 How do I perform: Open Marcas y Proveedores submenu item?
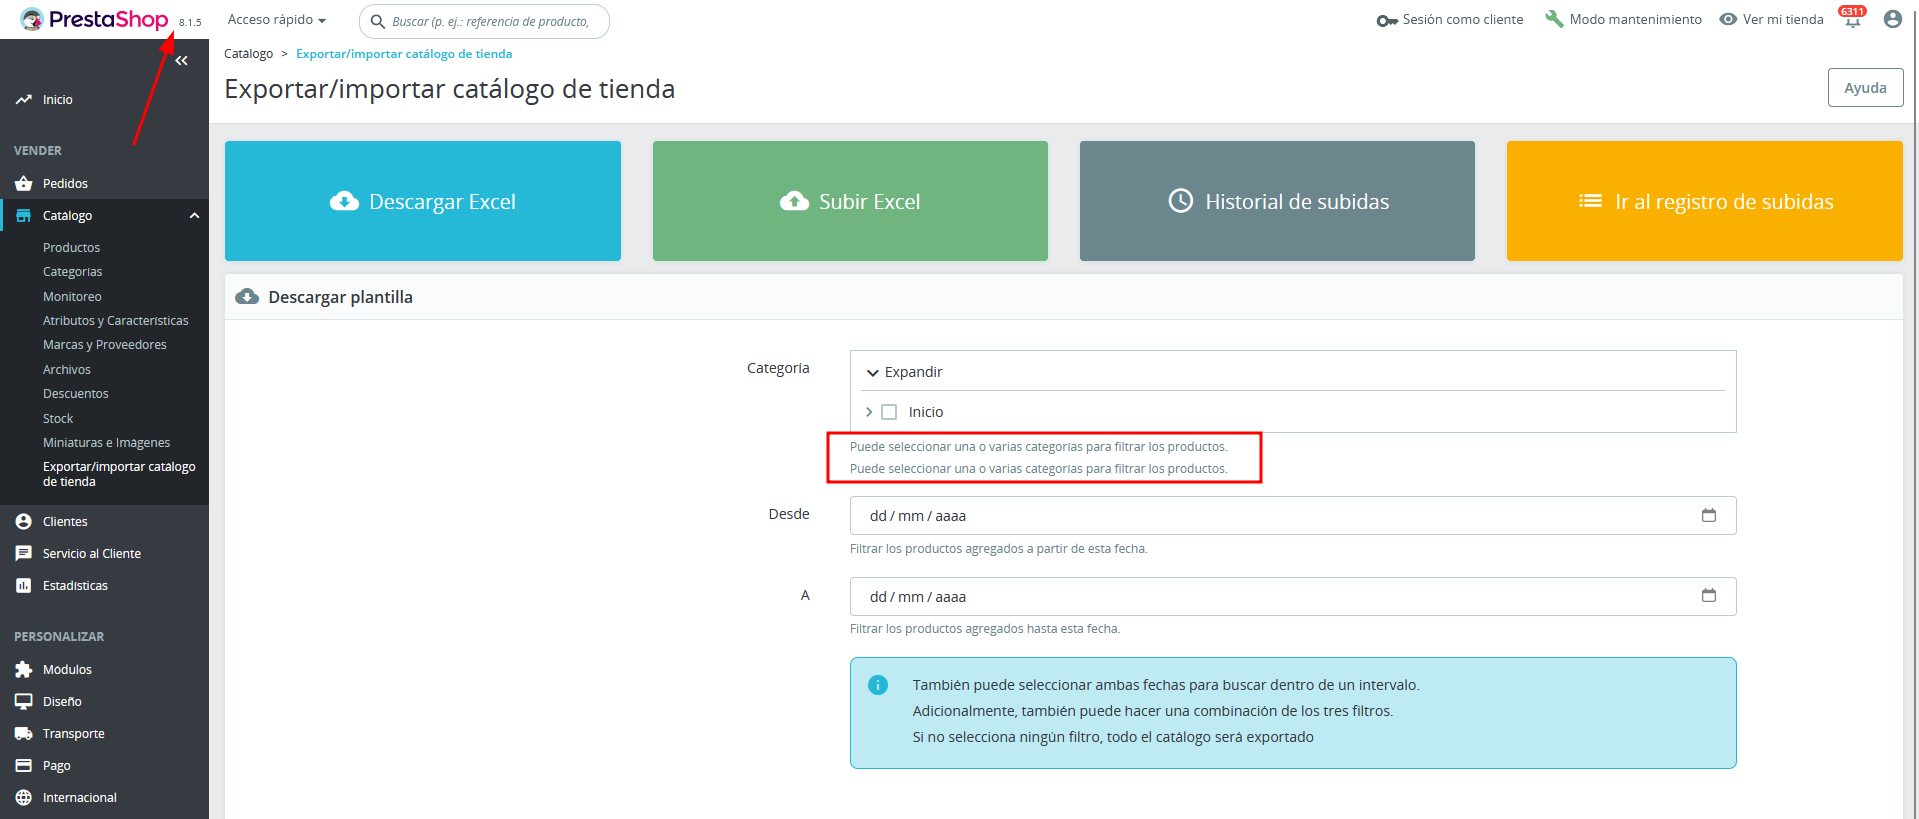click(x=105, y=345)
